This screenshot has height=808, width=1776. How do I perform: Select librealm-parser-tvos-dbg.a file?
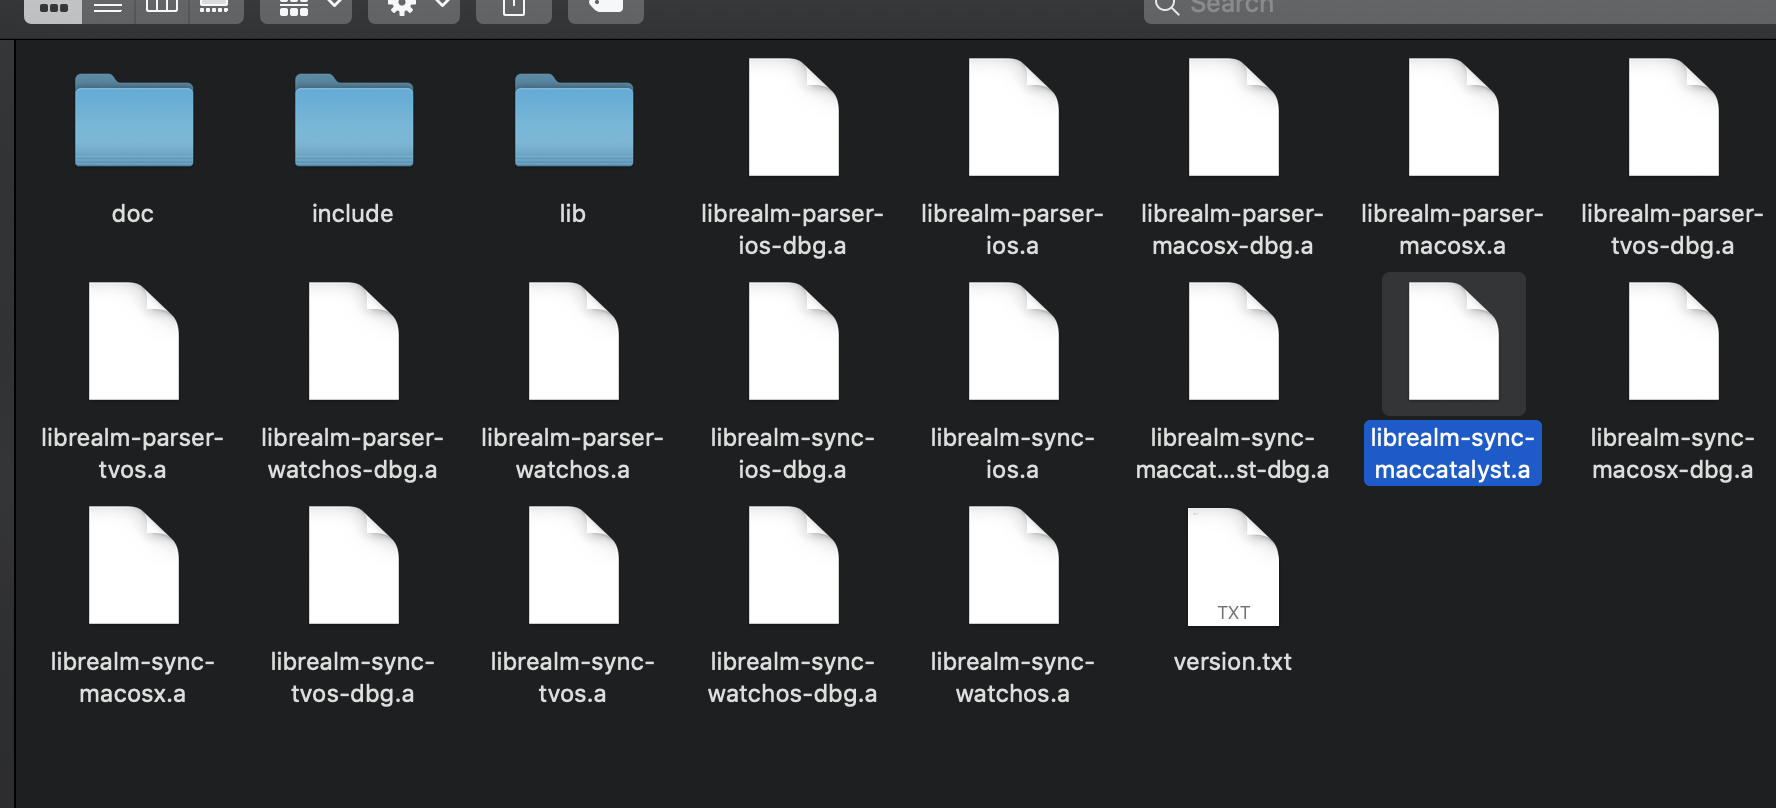coord(1673,117)
